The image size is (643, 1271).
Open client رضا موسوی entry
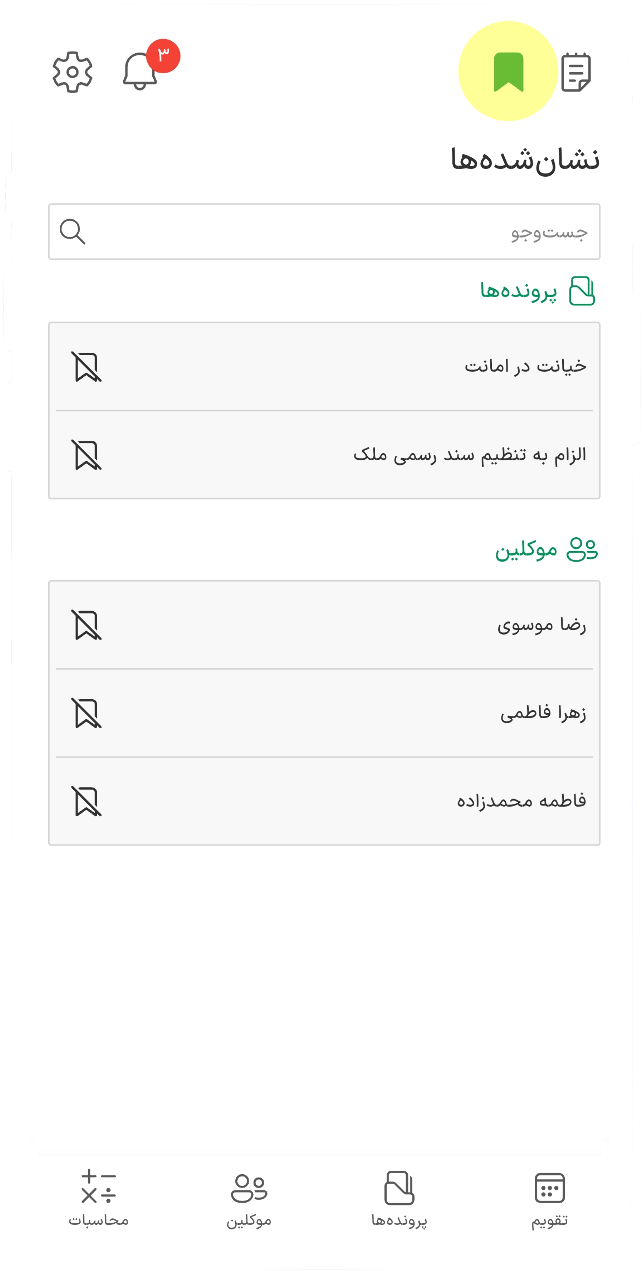point(324,625)
